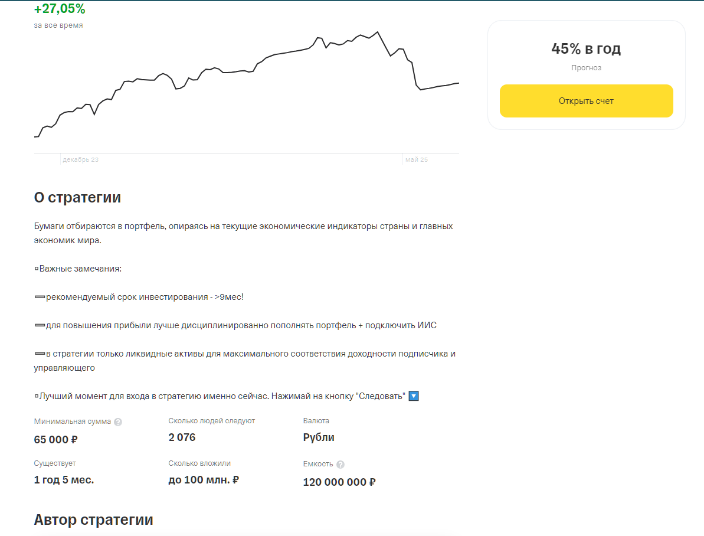704x536 pixels.
Task: Click the "Прогноз" label in the forecast card
Action: (x=586, y=68)
